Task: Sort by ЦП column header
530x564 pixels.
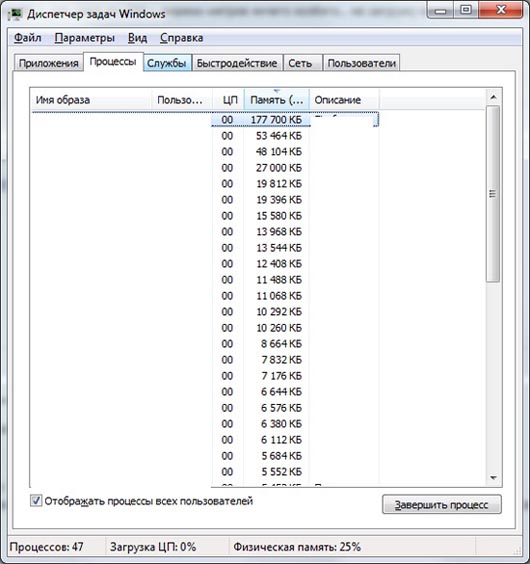Action: [228, 100]
